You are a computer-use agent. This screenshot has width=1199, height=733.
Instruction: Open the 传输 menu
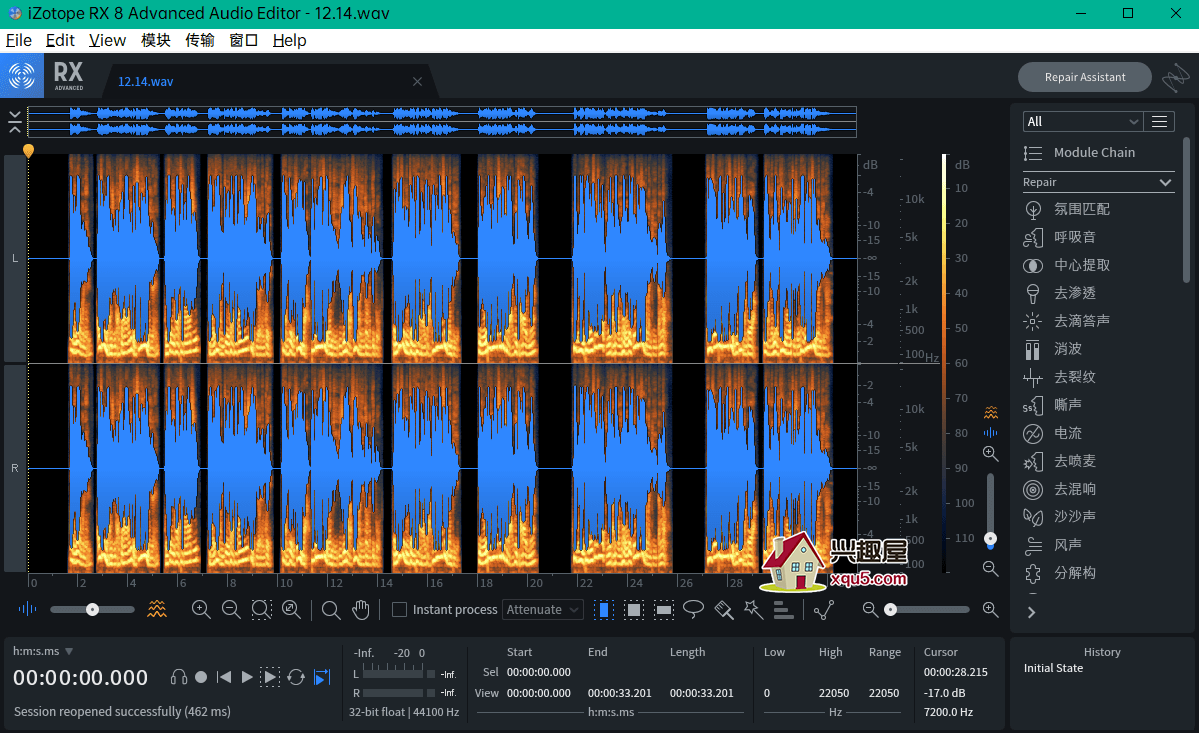[x=200, y=41]
